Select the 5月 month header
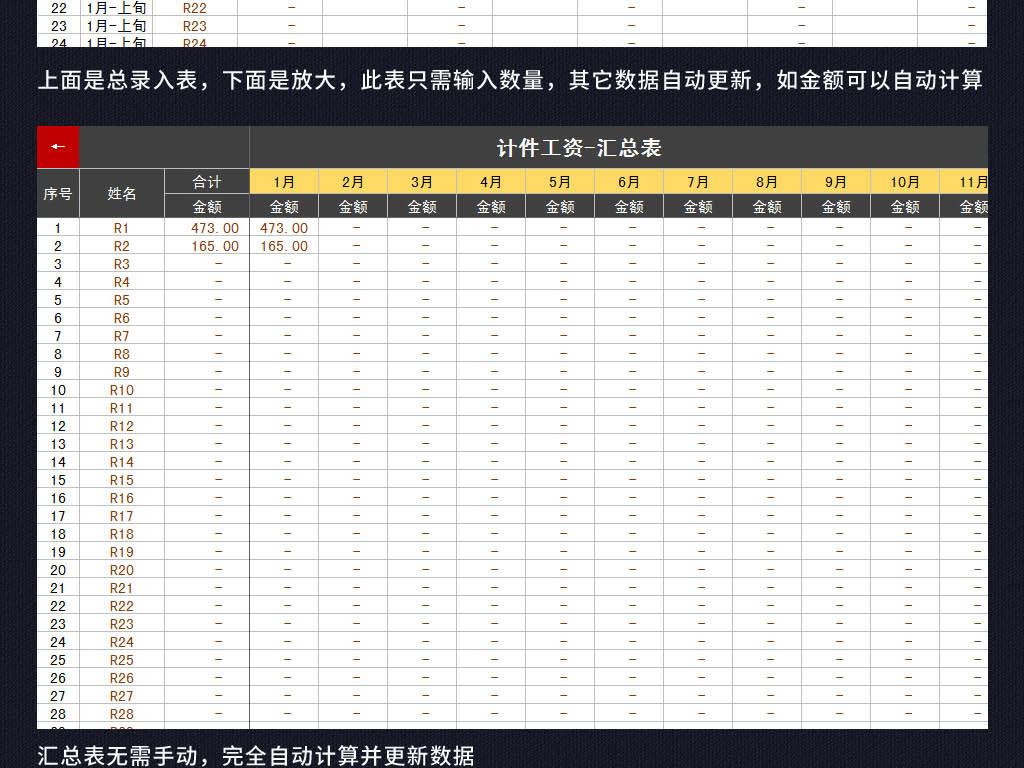 click(x=560, y=182)
